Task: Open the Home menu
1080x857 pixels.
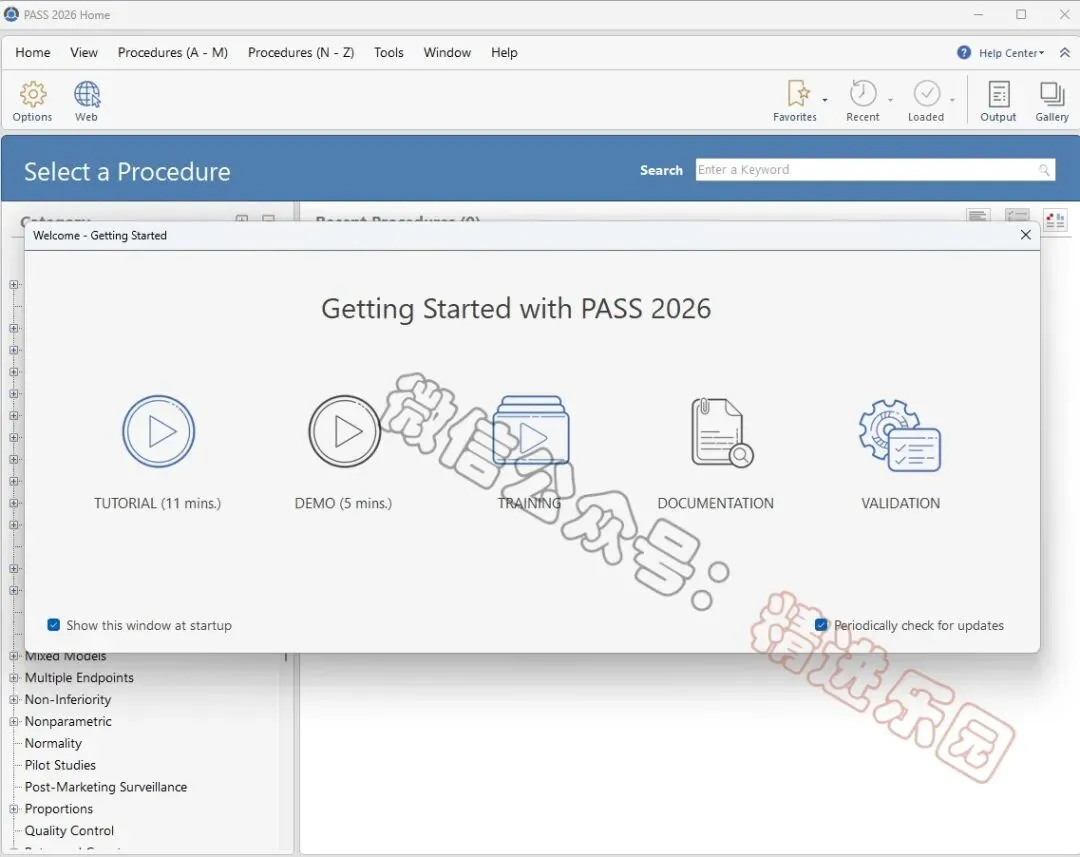Action: click(32, 52)
